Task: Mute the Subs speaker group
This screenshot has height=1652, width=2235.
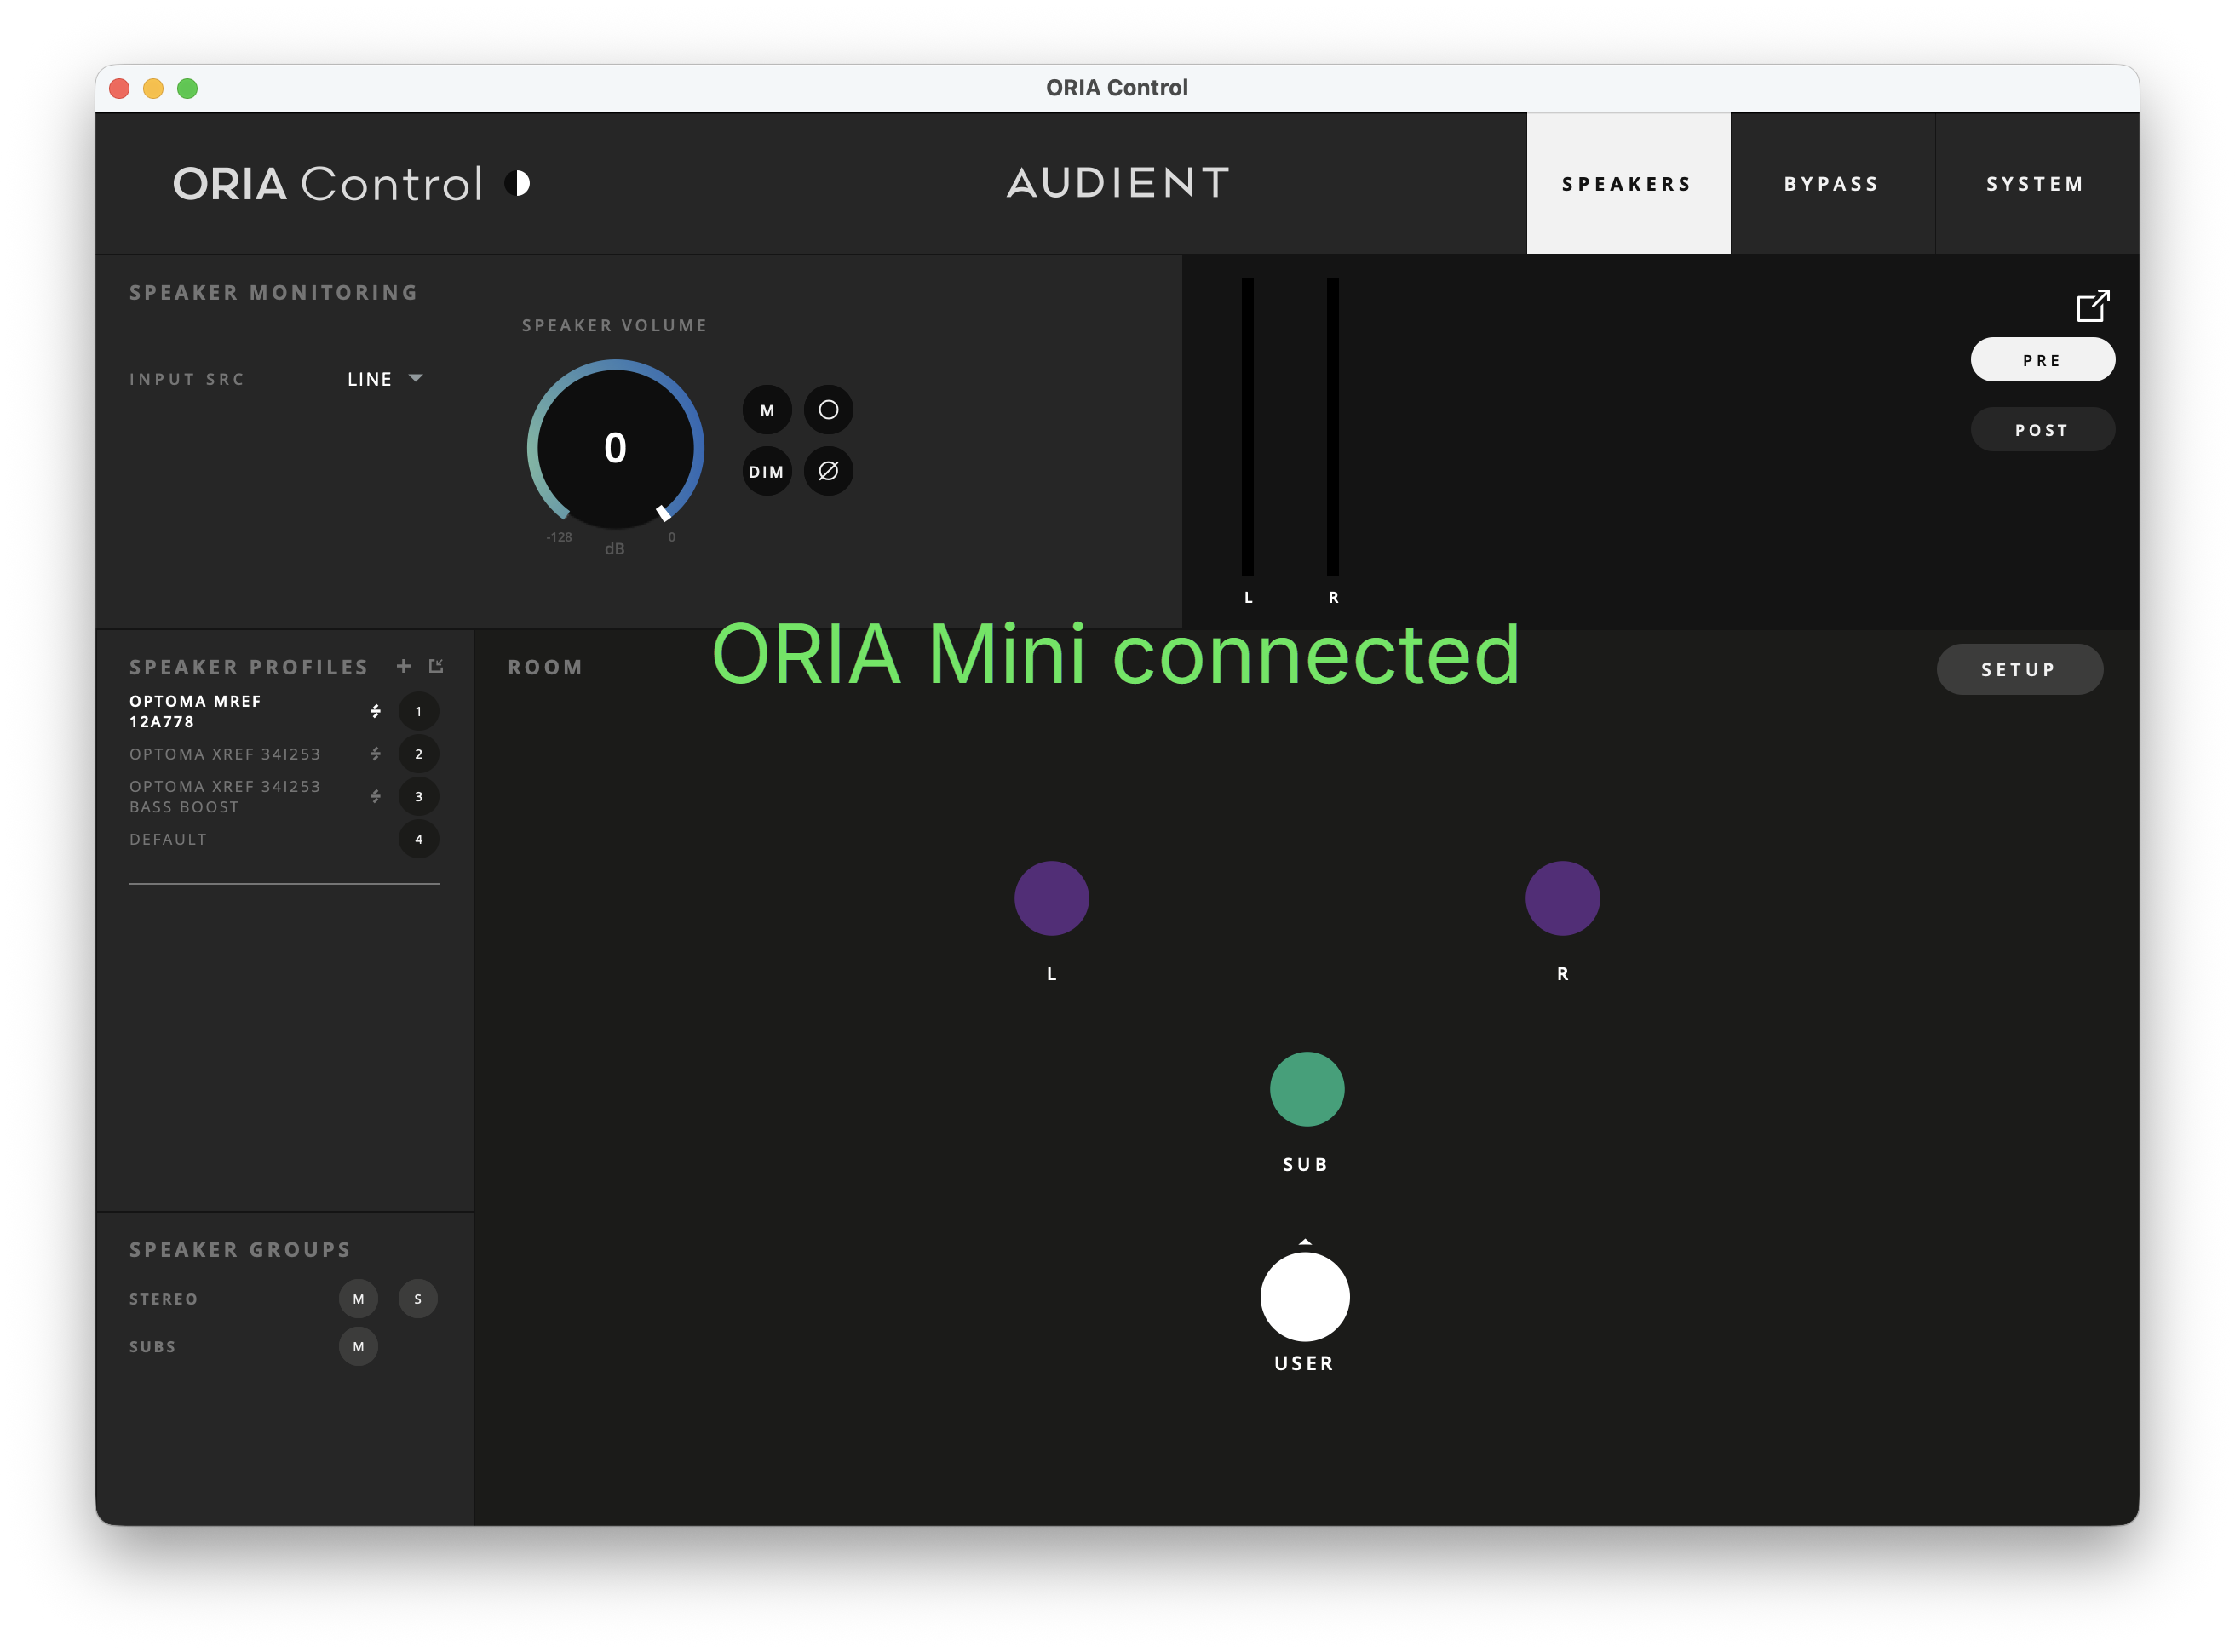Action: pyautogui.click(x=358, y=1347)
